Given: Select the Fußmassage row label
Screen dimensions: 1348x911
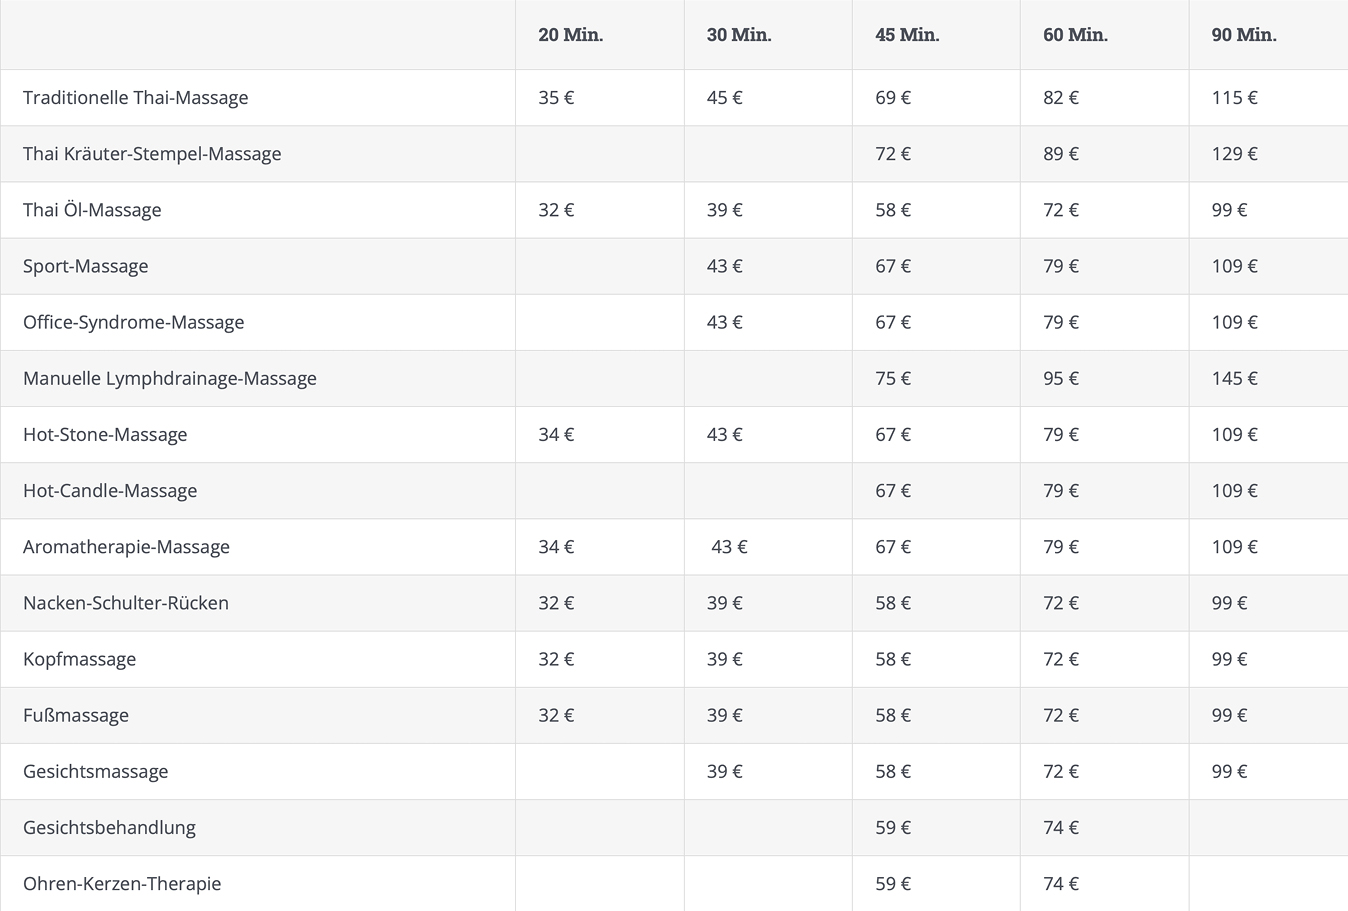Looking at the screenshot, I should [x=76, y=715].
